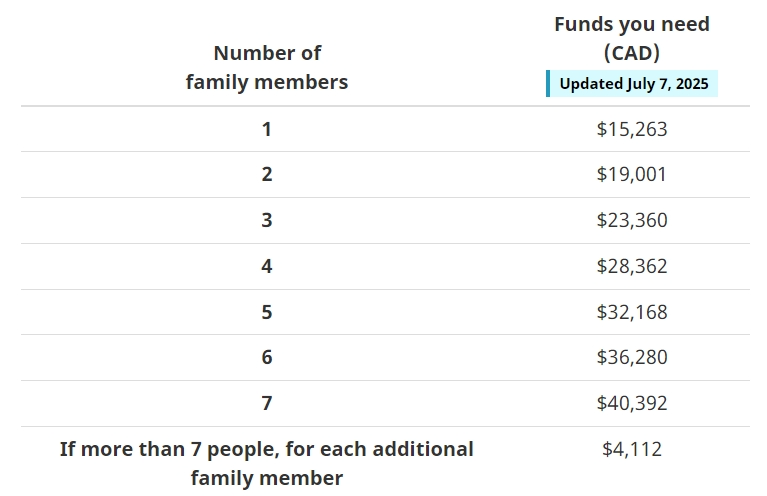This screenshot has height=496, width=767.
Task: Select family member count 1
Action: (x=267, y=129)
